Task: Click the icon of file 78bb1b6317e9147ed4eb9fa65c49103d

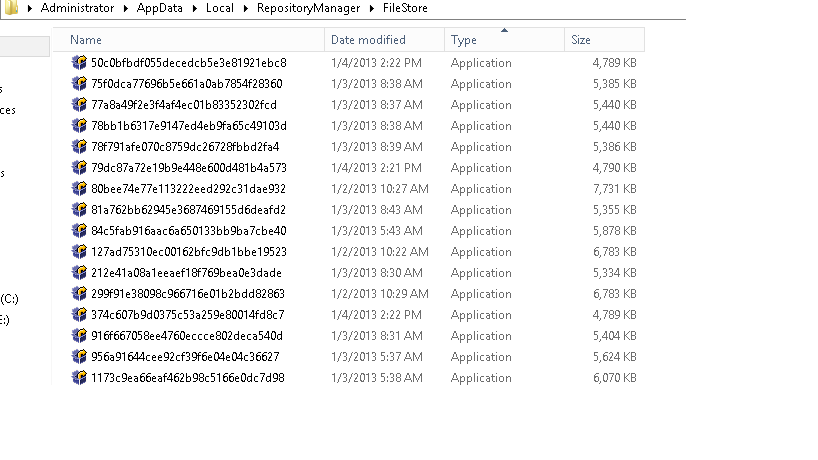Action: 79,126
